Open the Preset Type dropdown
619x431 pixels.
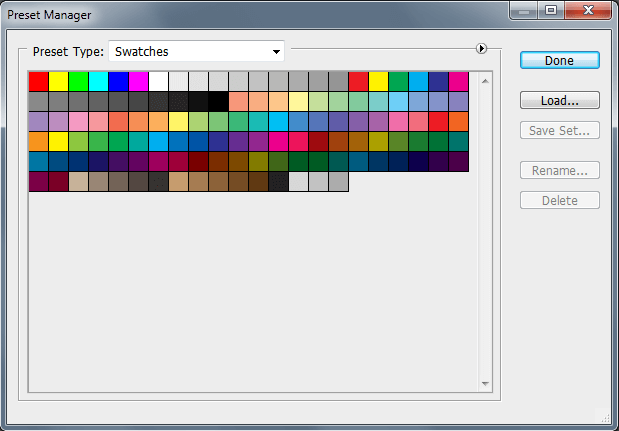point(196,51)
